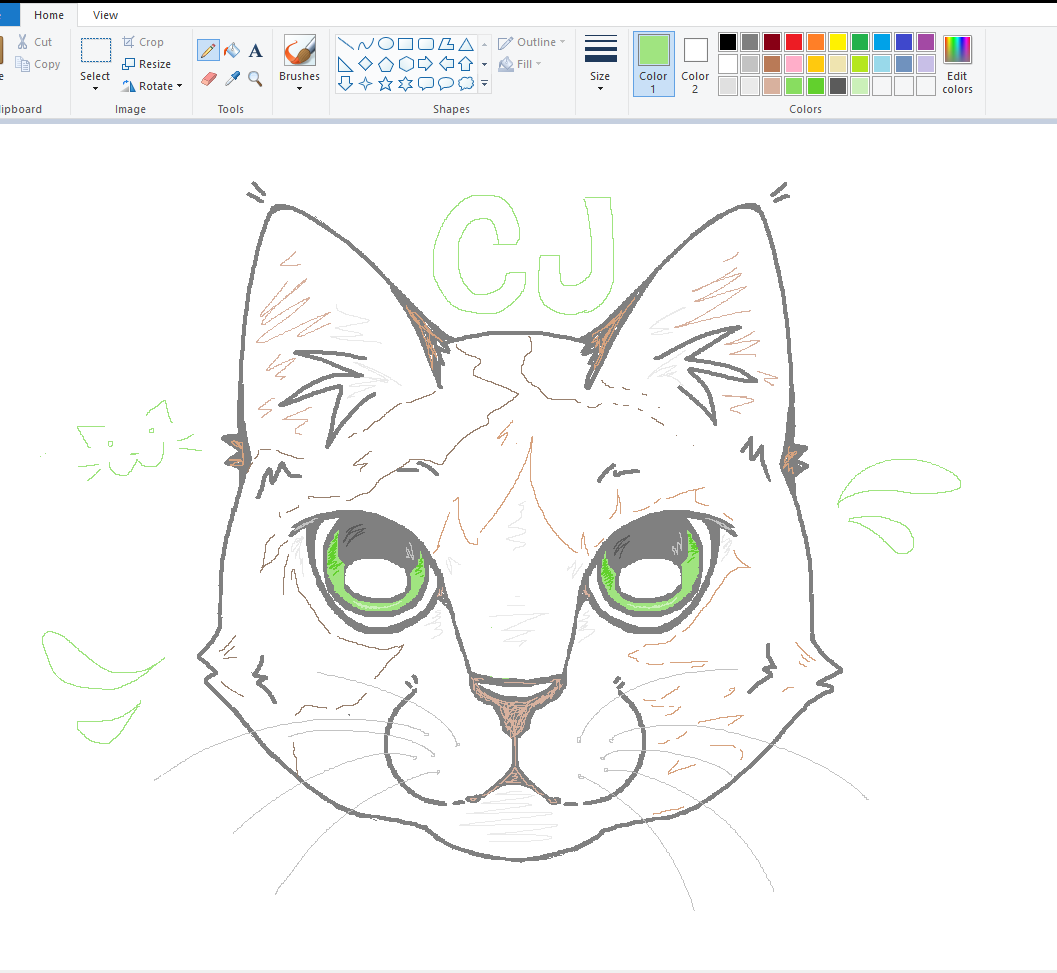Go down one row in Shapes gallery

(484, 64)
